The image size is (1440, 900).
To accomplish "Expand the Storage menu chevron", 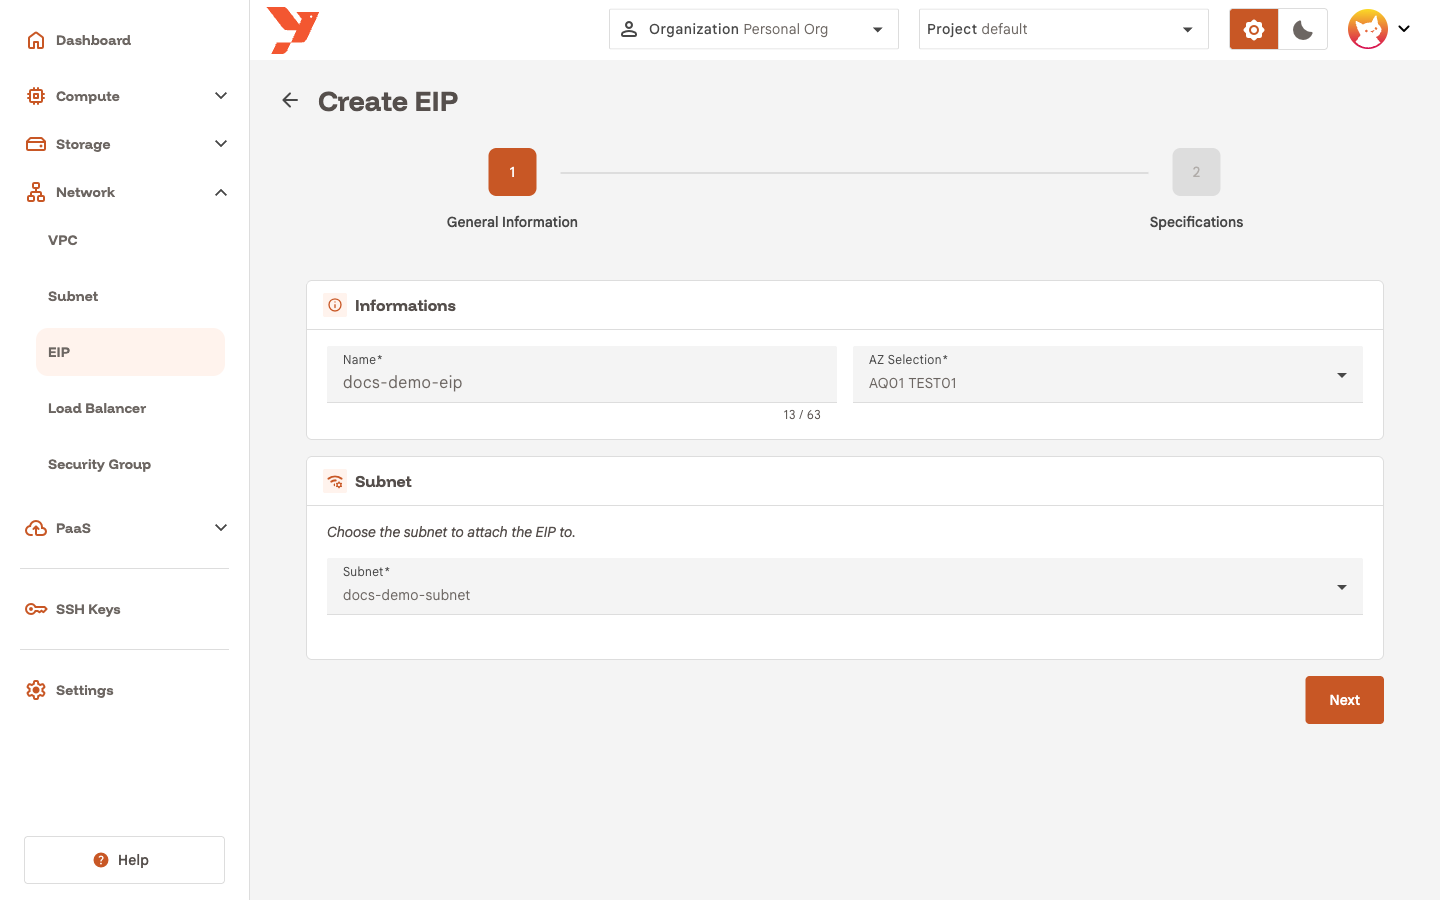I will pyautogui.click(x=221, y=144).
